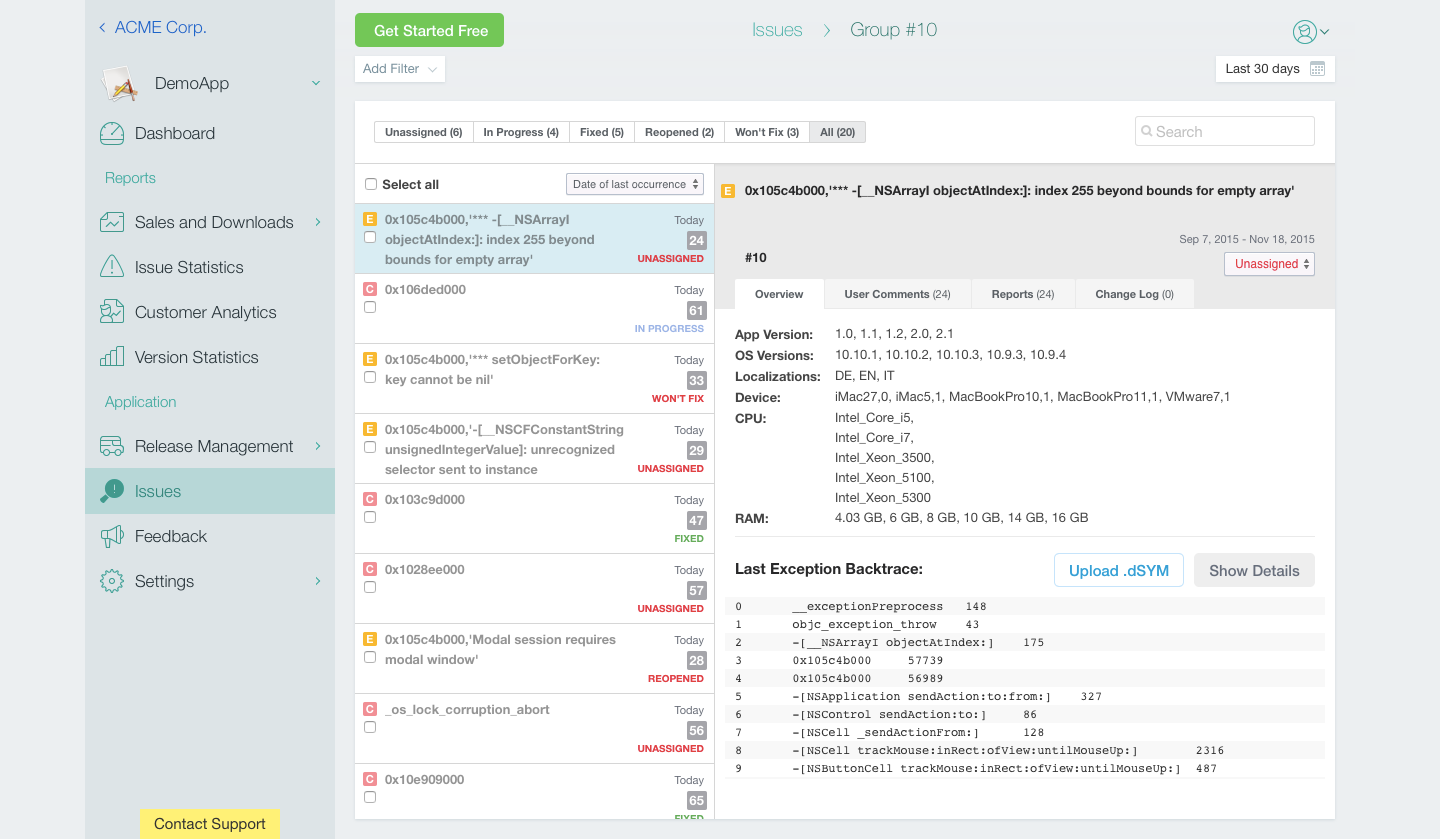Screen dimensions: 1440x839
Task: Select the Overview tab
Action: pyautogui.click(x=779, y=294)
